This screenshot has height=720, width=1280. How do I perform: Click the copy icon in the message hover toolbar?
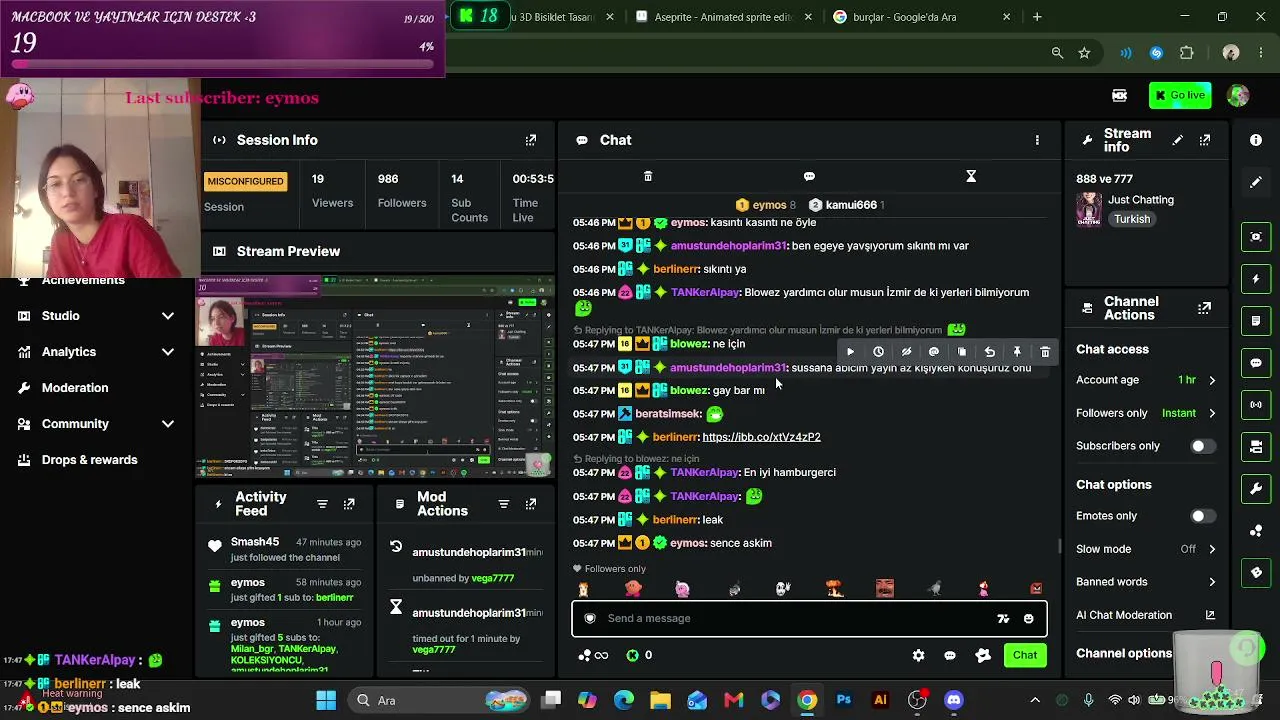click(x=962, y=352)
